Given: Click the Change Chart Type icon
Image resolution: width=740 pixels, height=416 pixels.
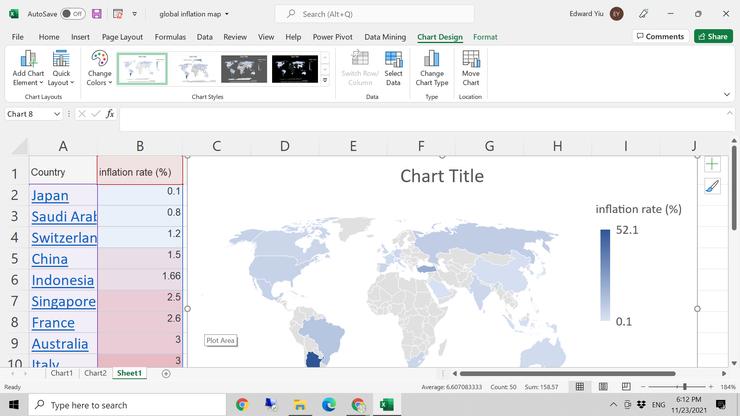Looking at the screenshot, I should point(432,60).
